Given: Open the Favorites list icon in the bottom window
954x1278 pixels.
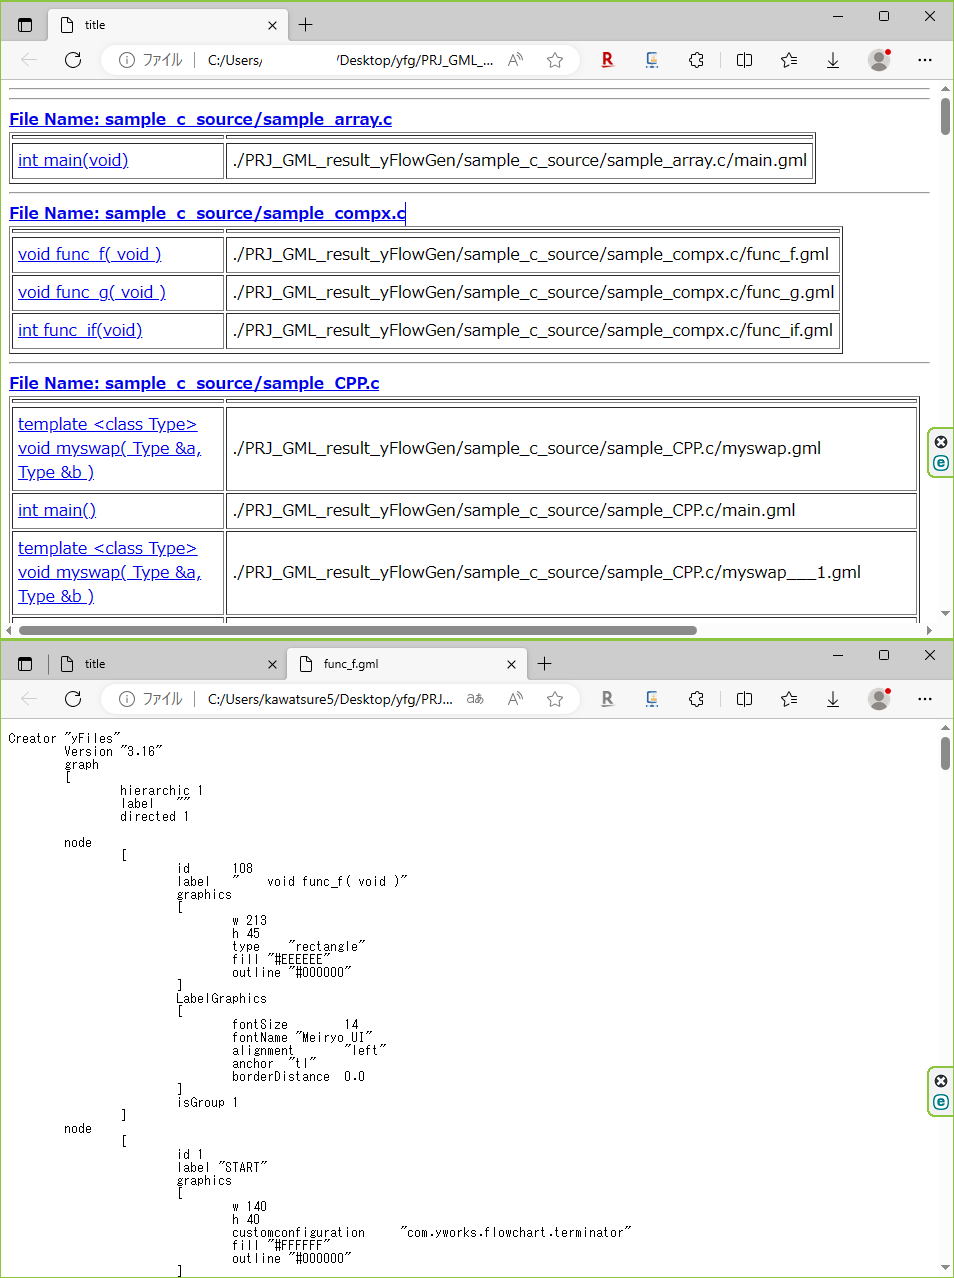Looking at the screenshot, I should pos(789,699).
